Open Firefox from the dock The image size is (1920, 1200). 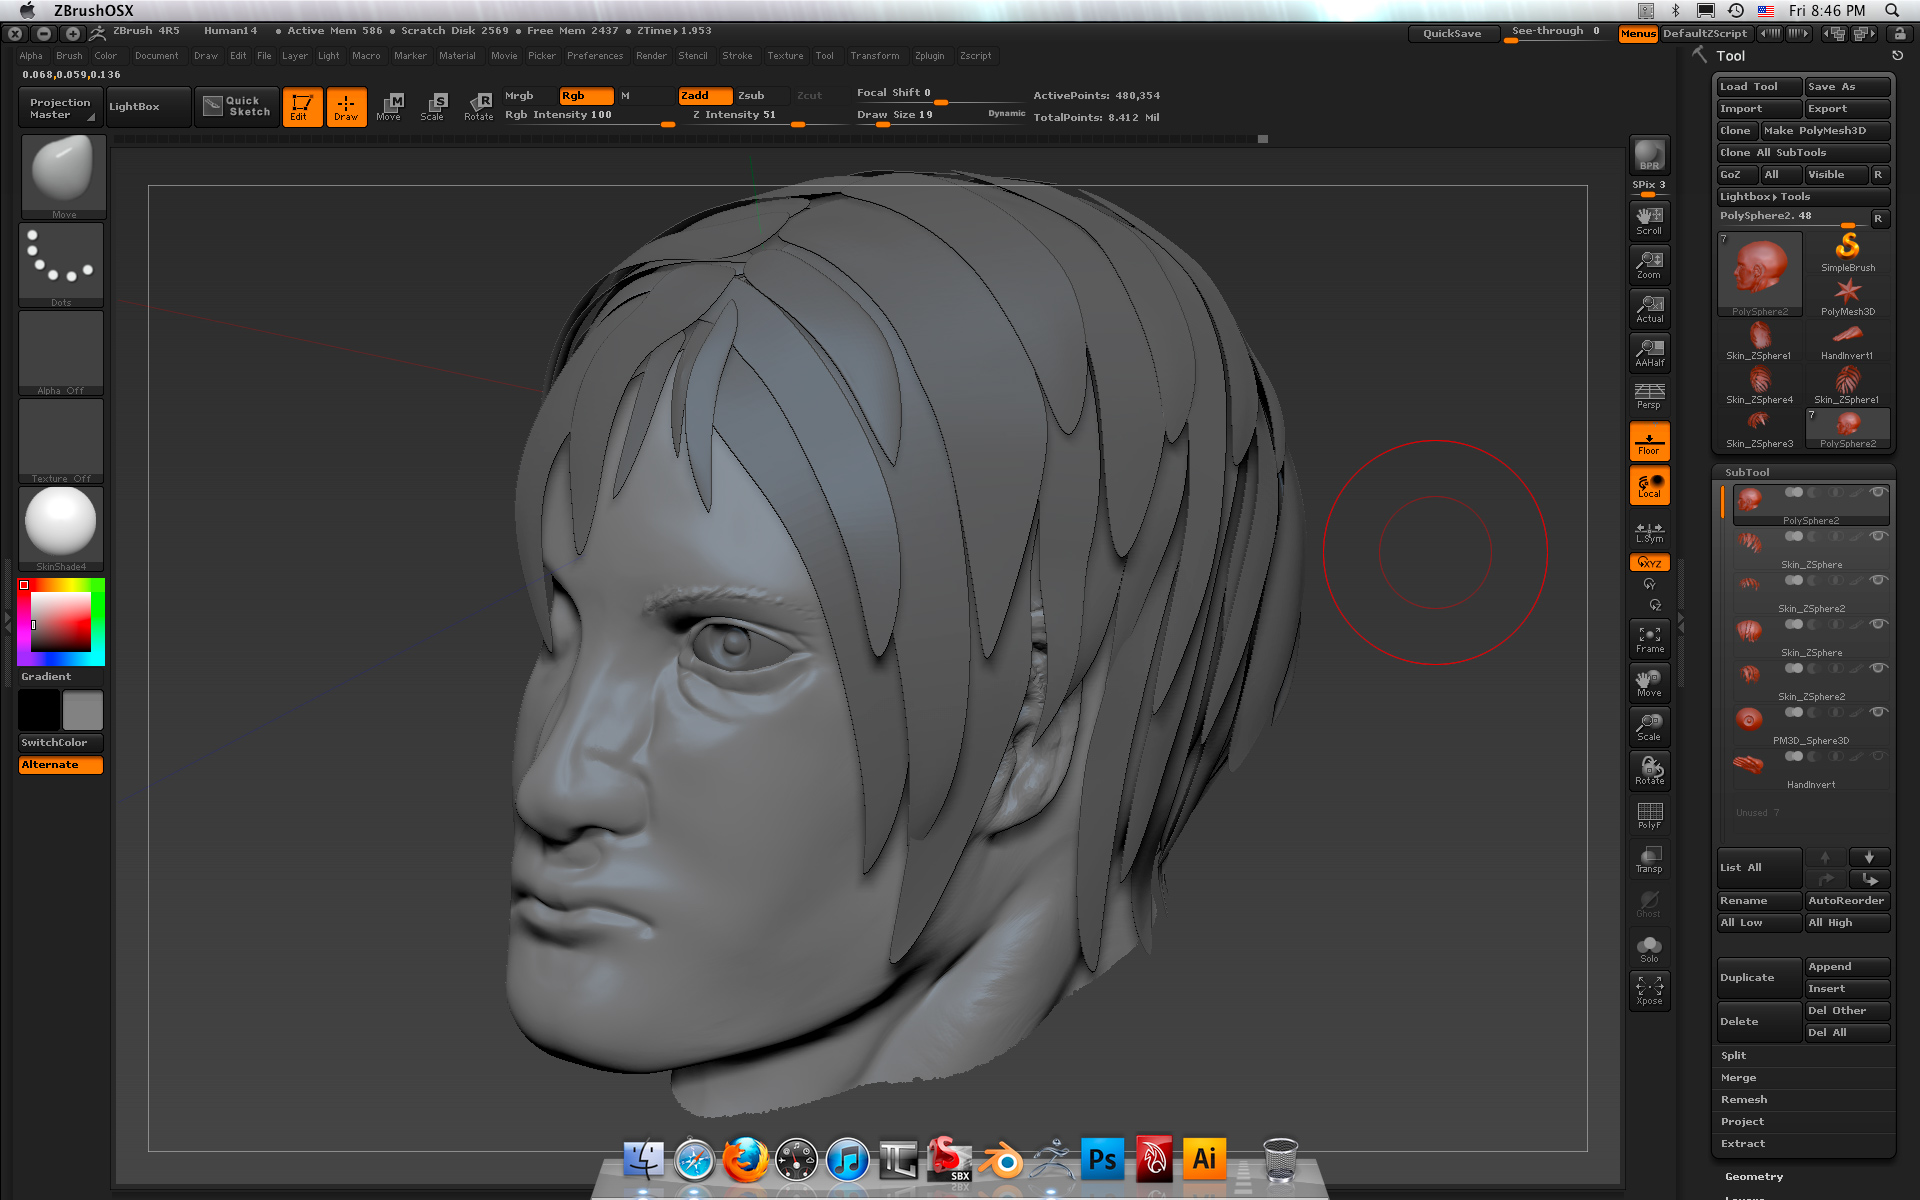745,1160
